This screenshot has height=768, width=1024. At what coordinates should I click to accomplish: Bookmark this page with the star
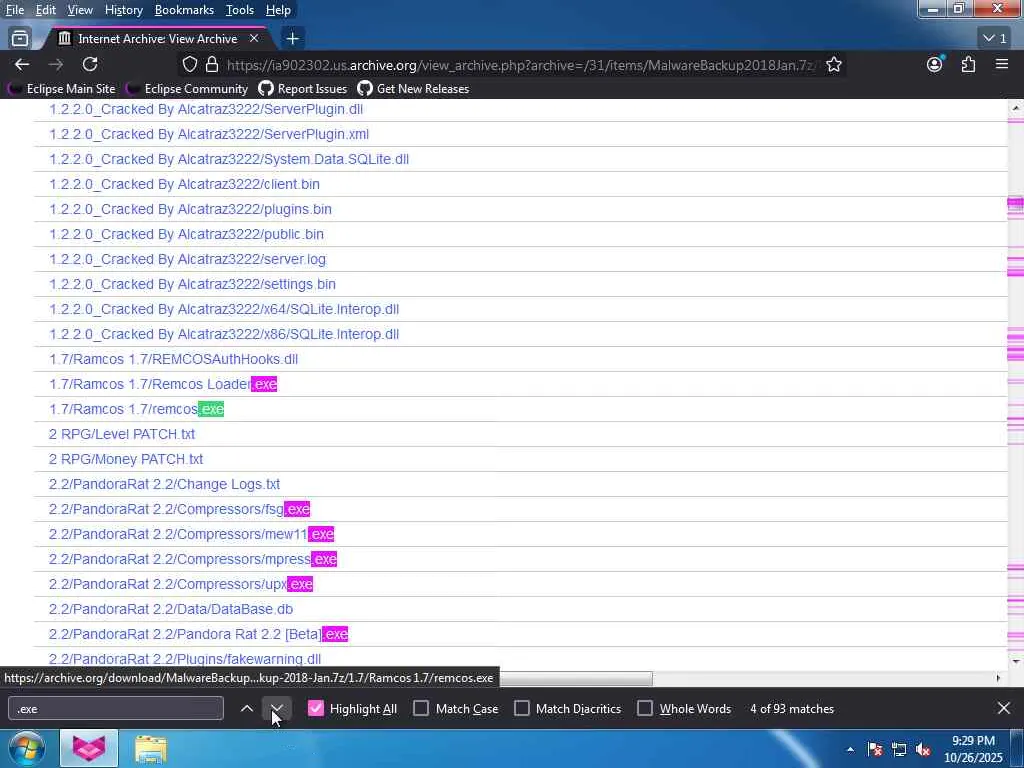[x=834, y=65]
